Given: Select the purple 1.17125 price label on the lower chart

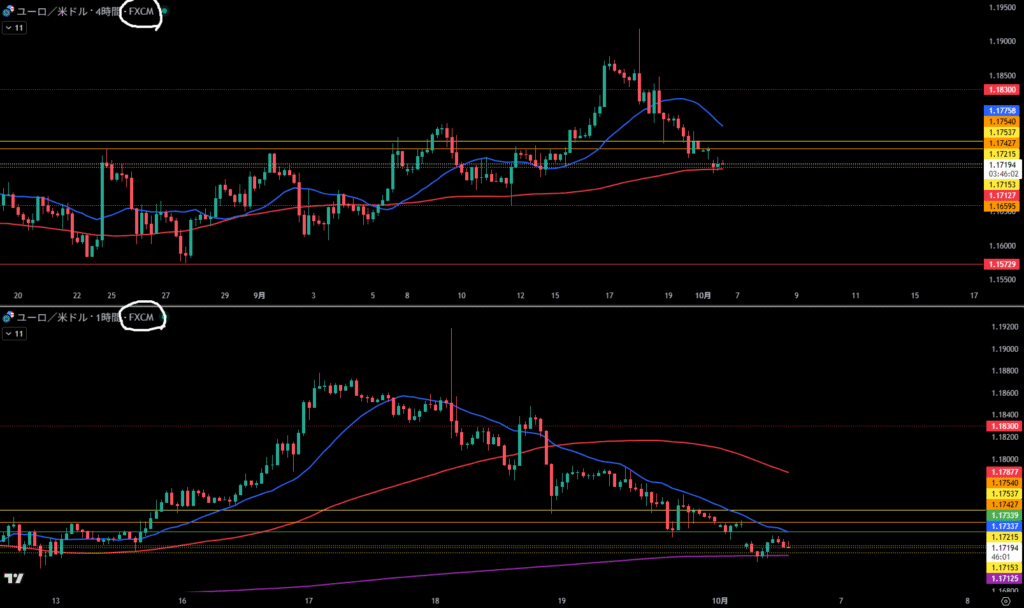Looking at the screenshot, I should (1002, 579).
